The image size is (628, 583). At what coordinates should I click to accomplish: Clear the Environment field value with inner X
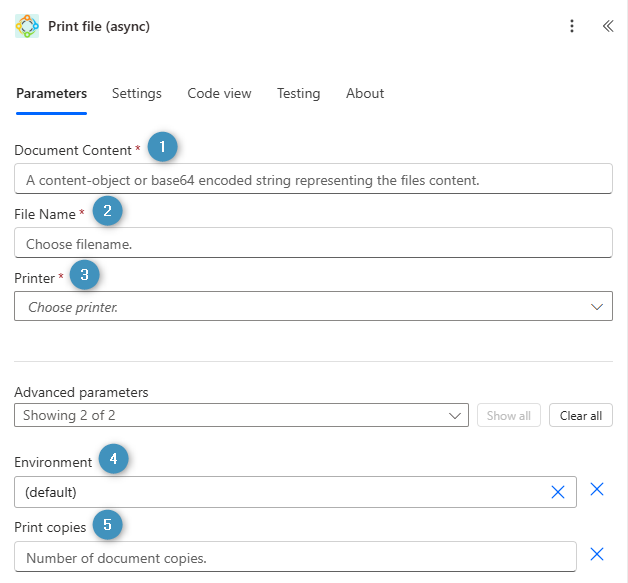tap(558, 492)
